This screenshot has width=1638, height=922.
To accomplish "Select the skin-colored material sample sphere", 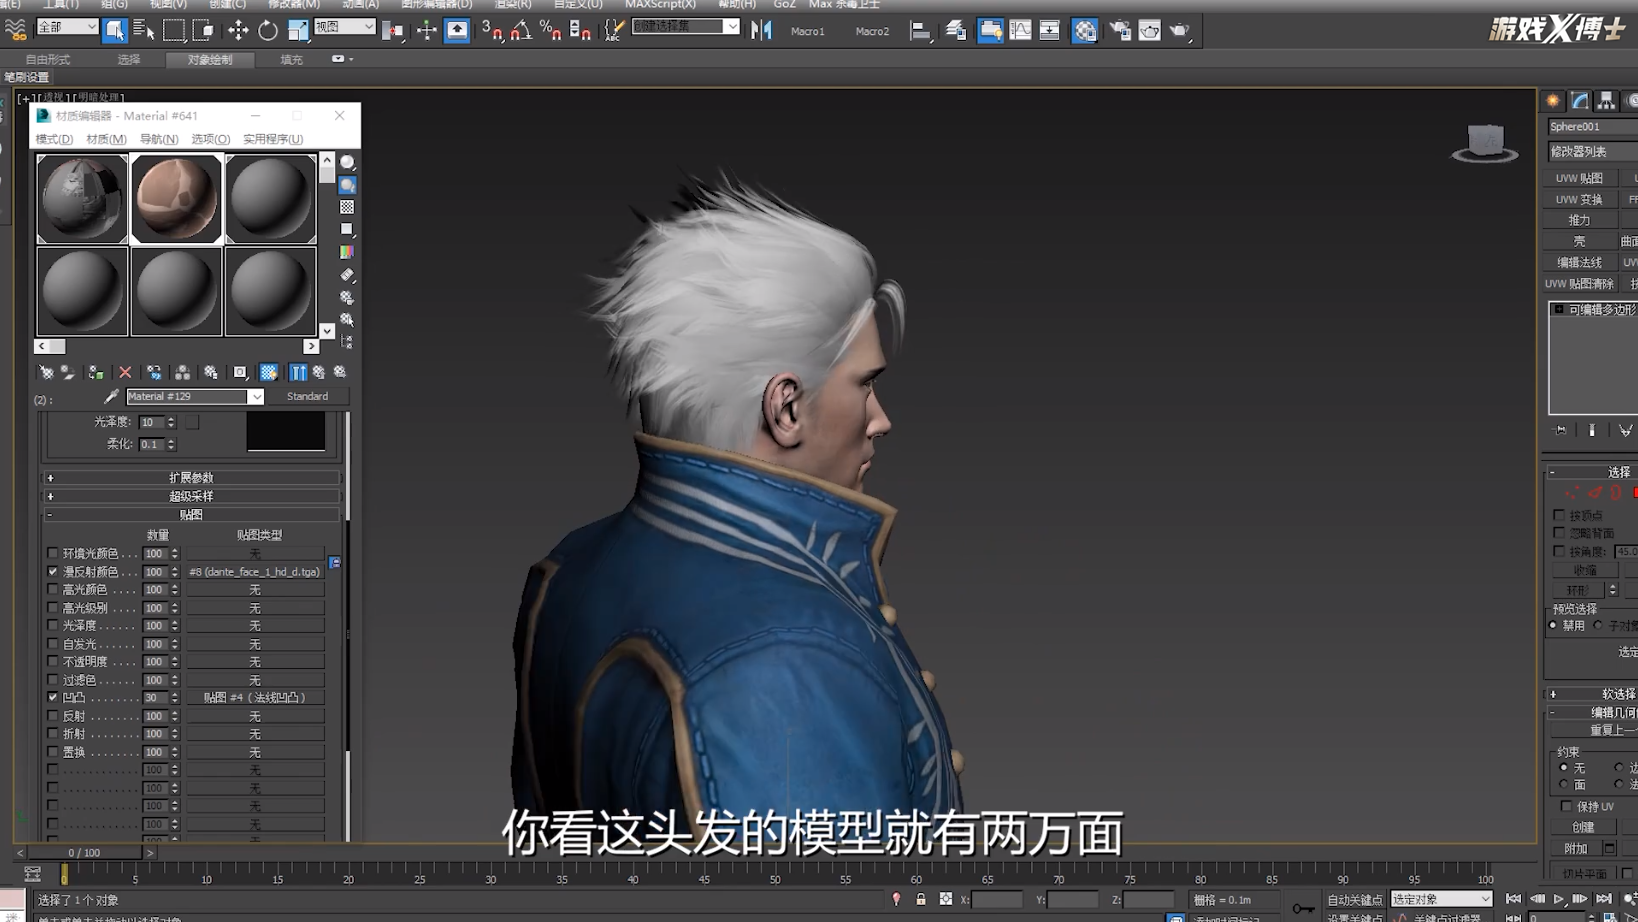I will point(176,198).
